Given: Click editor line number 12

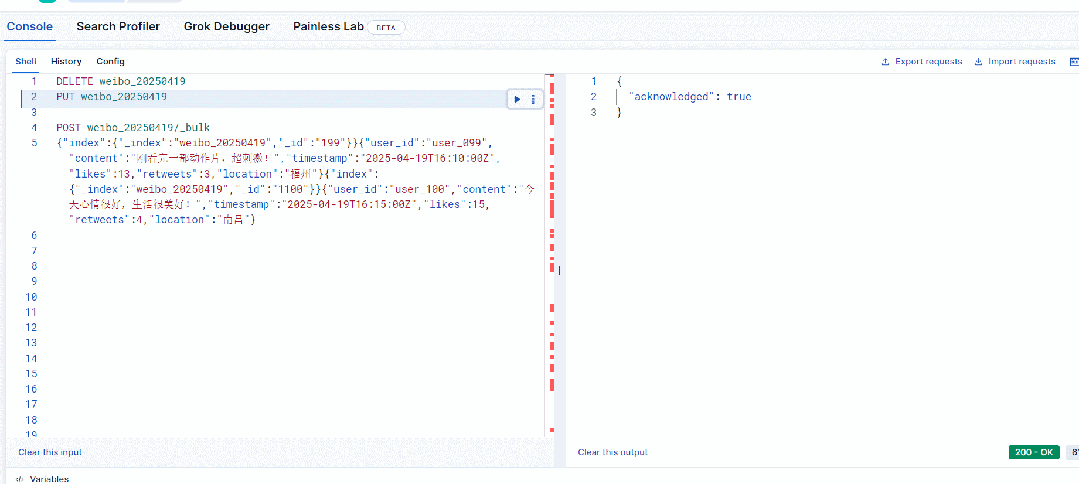Looking at the screenshot, I should pyautogui.click(x=31, y=328).
